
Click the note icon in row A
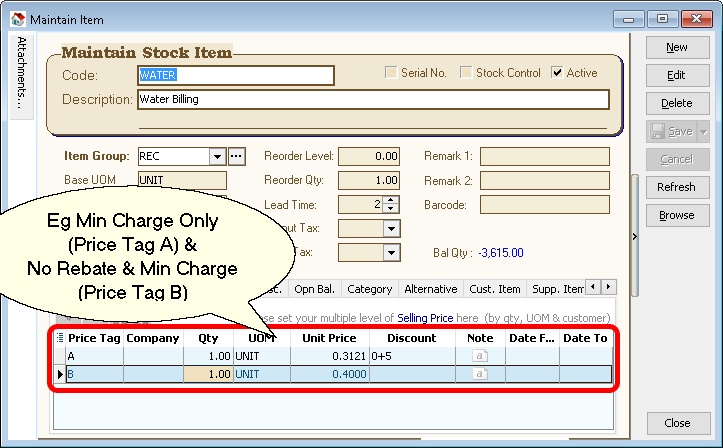point(479,356)
